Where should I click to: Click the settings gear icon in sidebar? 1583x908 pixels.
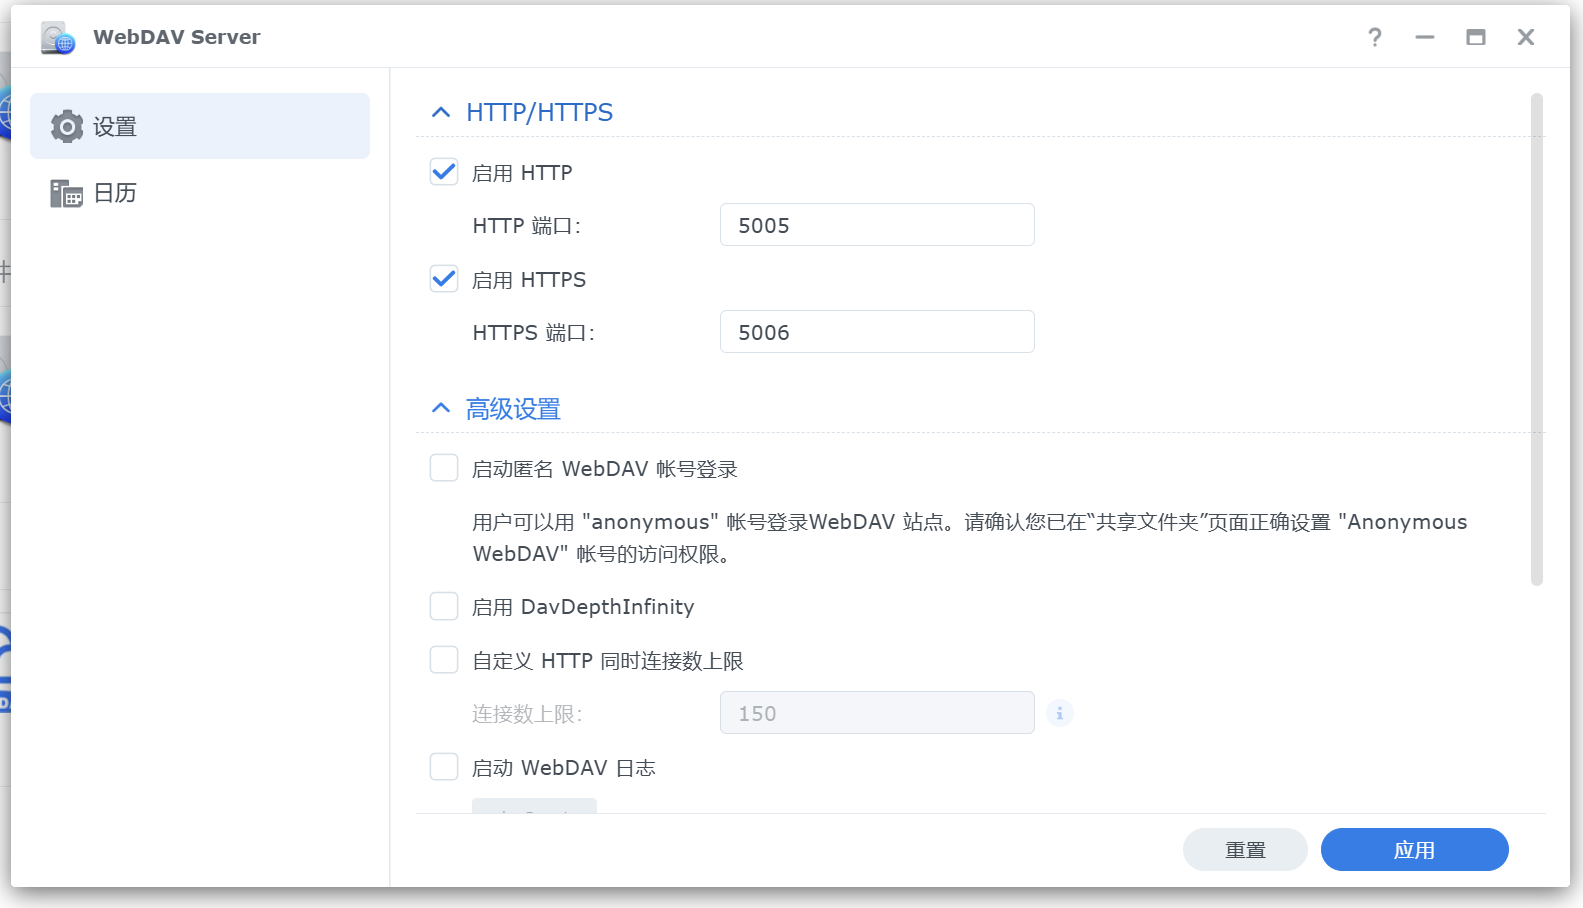point(67,127)
